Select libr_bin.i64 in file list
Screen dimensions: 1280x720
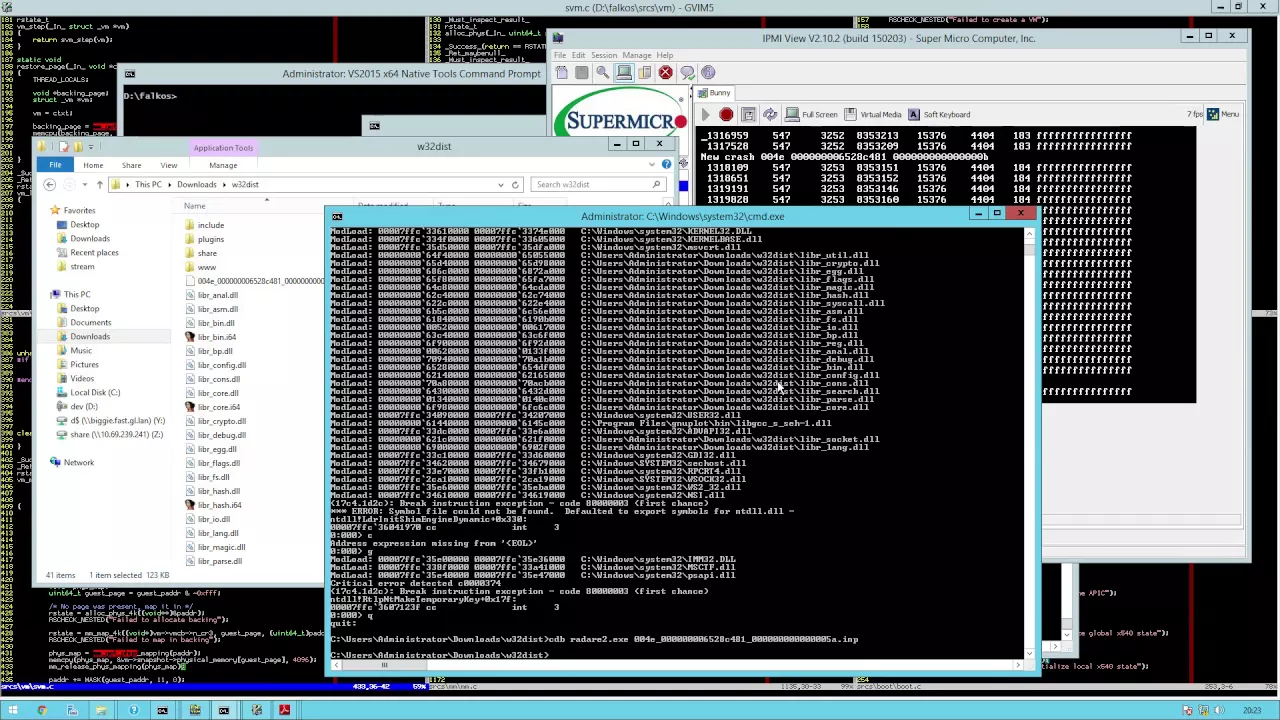216,337
